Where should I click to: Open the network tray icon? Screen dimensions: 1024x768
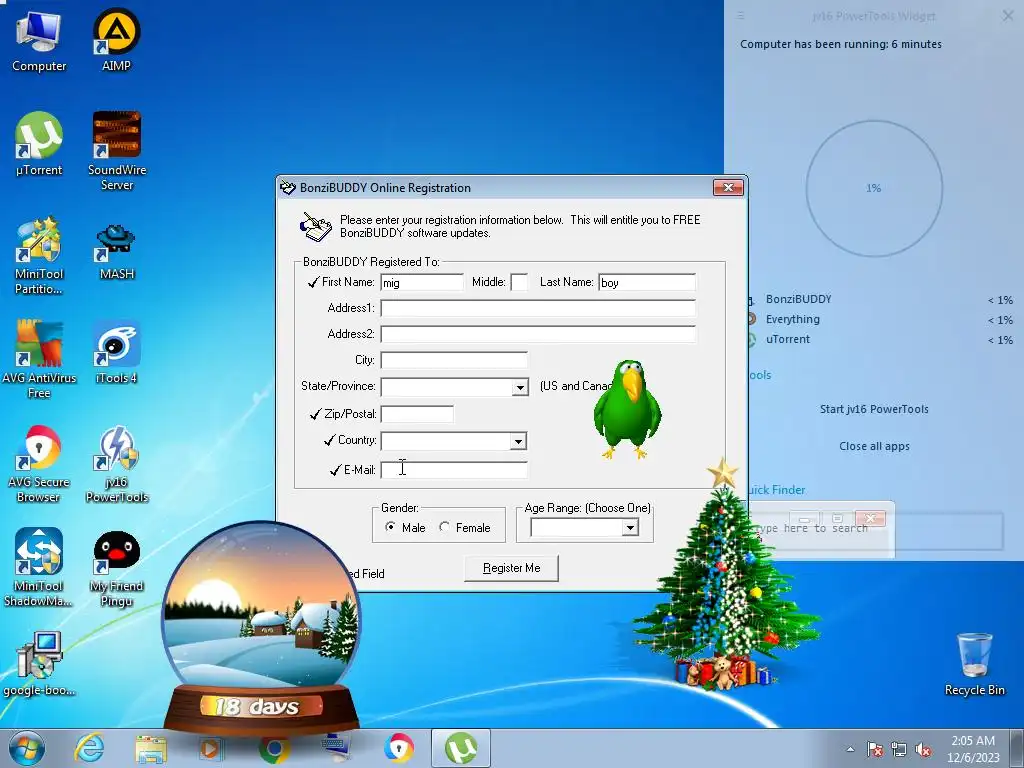click(x=899, y=750)
